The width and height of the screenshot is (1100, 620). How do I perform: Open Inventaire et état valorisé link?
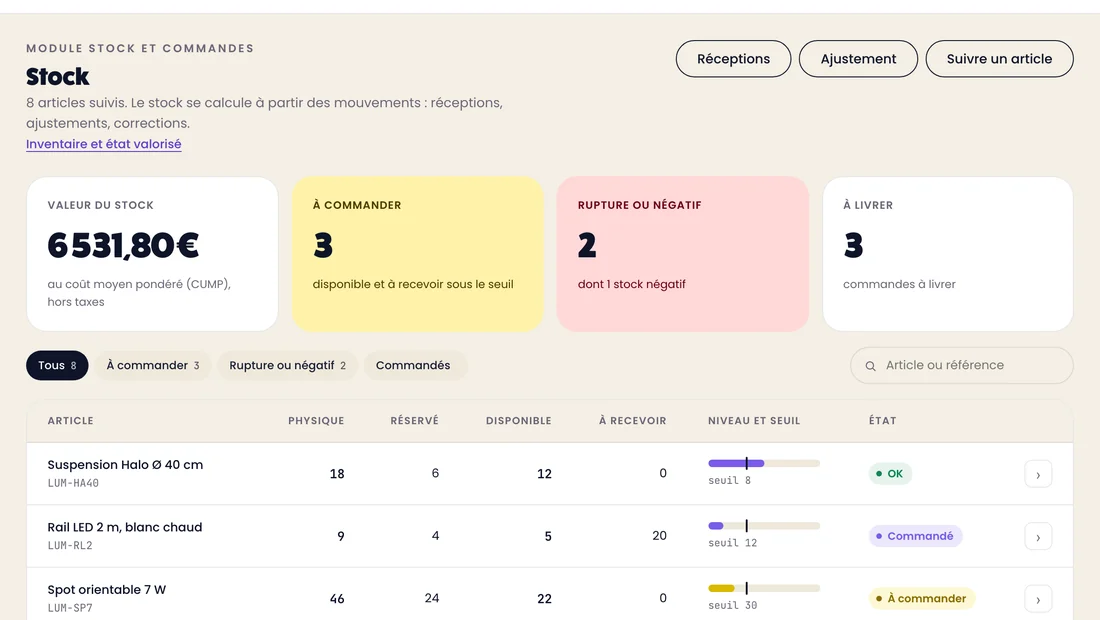pos(104,144)
